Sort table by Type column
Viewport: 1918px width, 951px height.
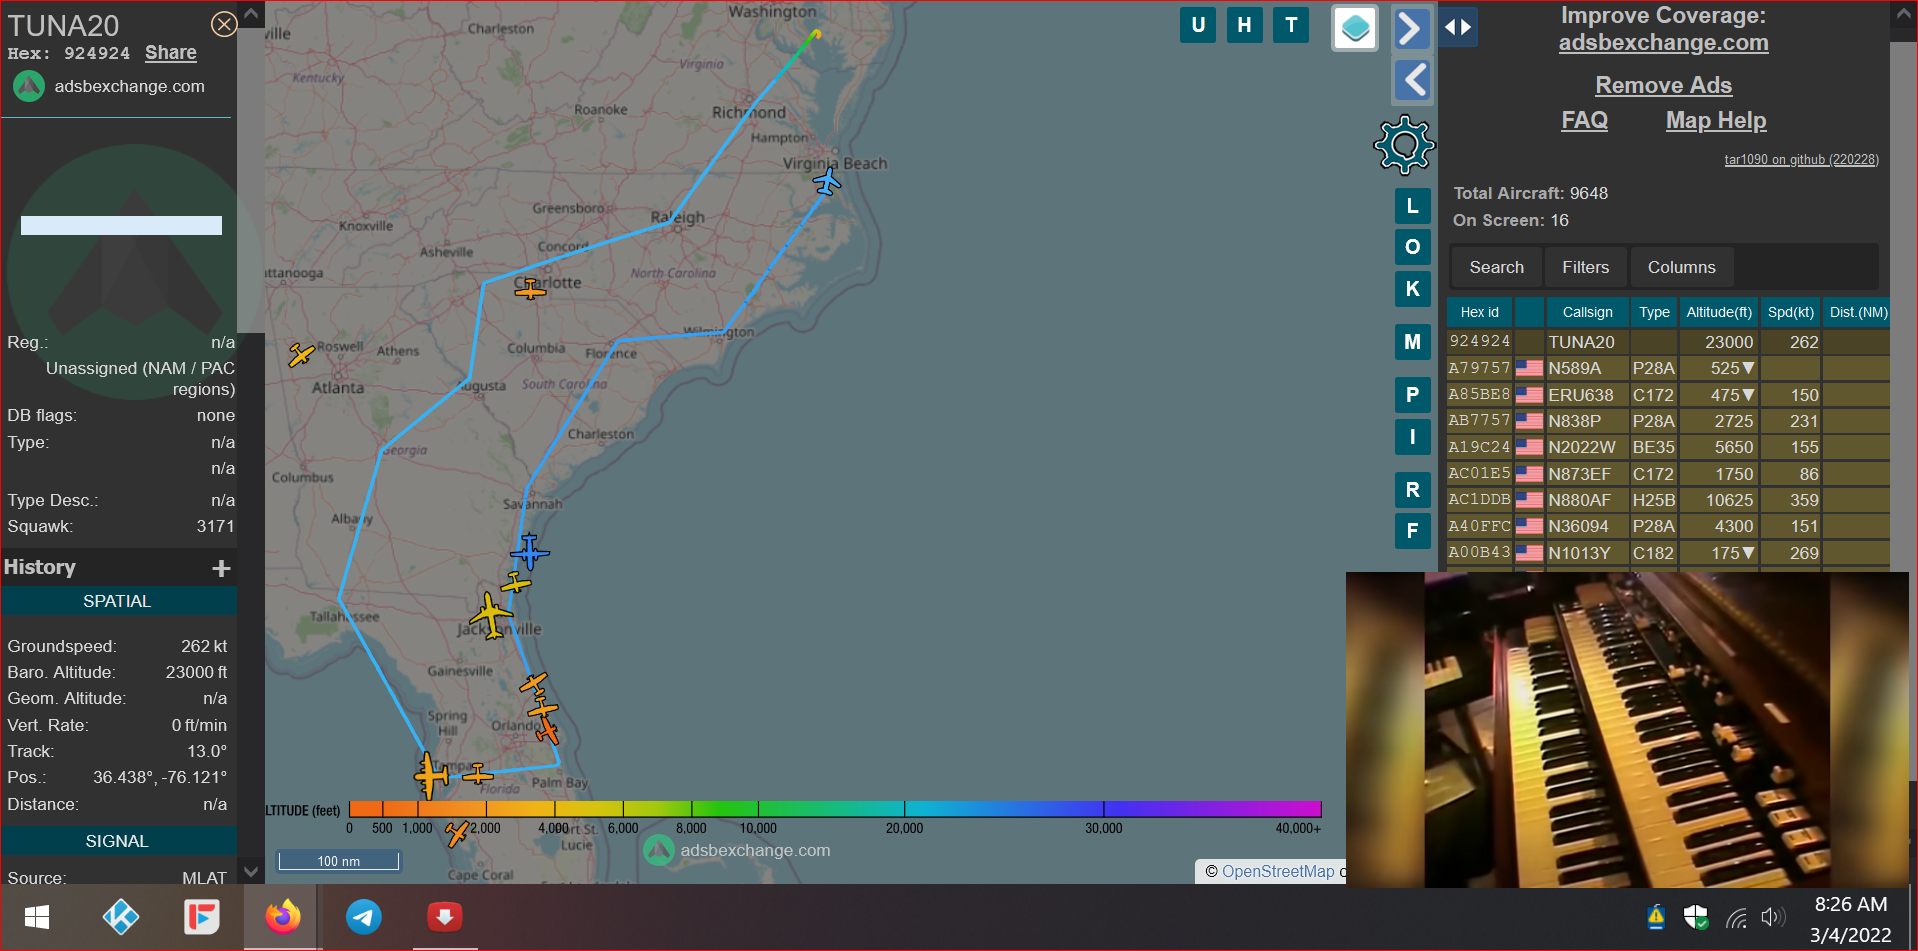(1654, 312)
